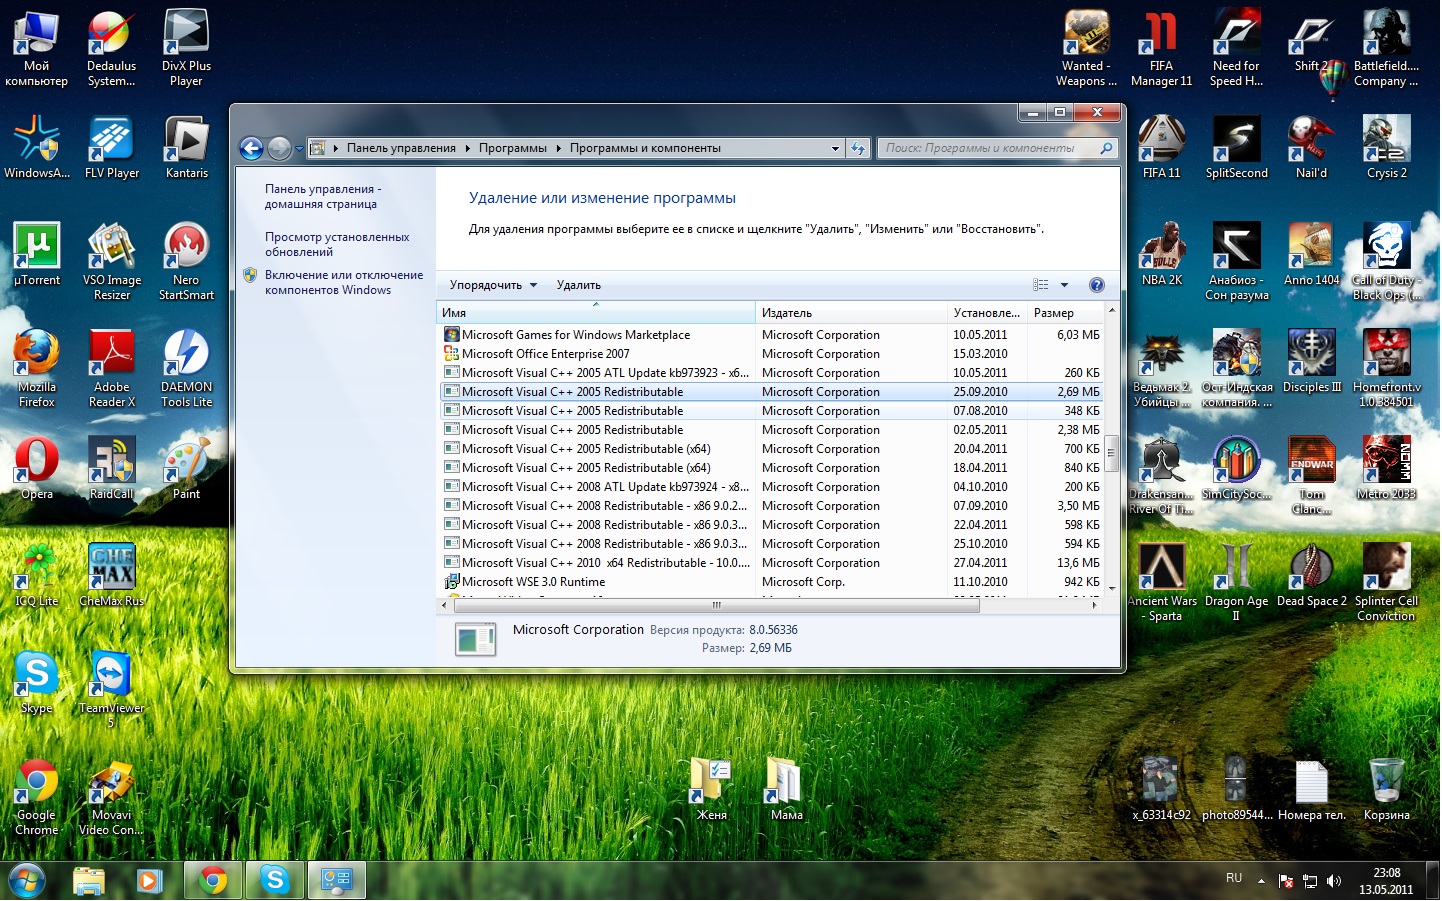Select Мой компьютер desktop icon
Screen dimensions: 1442x901
click(x=37, y=49)
